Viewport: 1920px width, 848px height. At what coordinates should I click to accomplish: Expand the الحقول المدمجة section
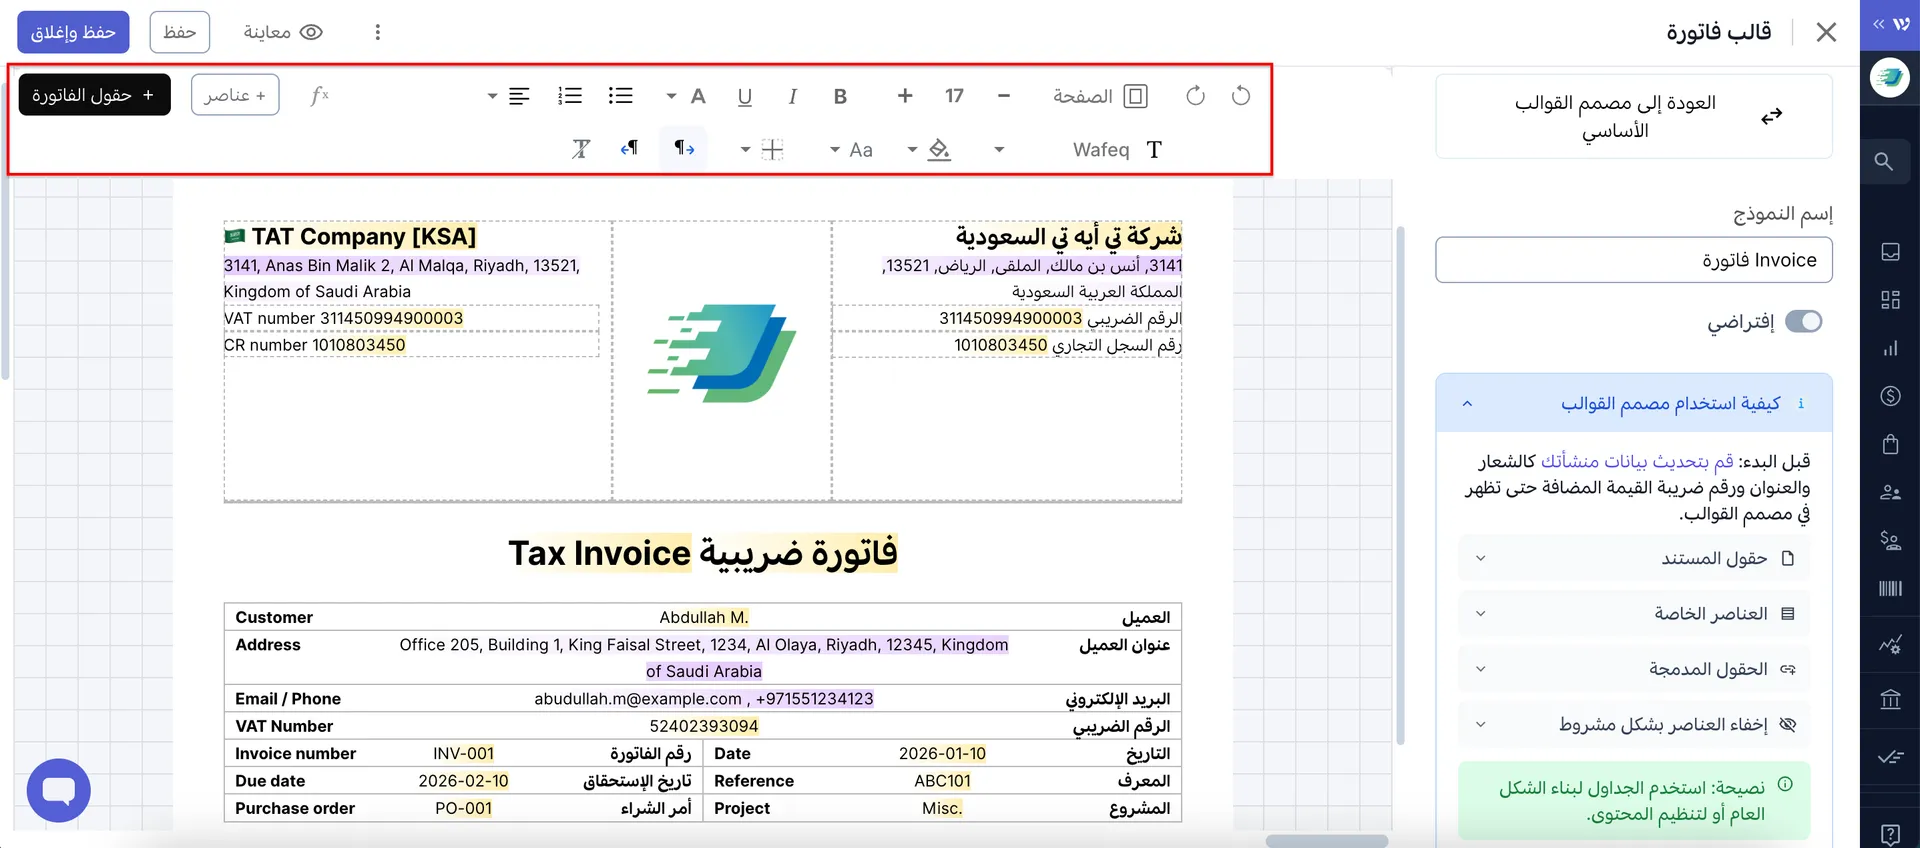point(1634,669)
